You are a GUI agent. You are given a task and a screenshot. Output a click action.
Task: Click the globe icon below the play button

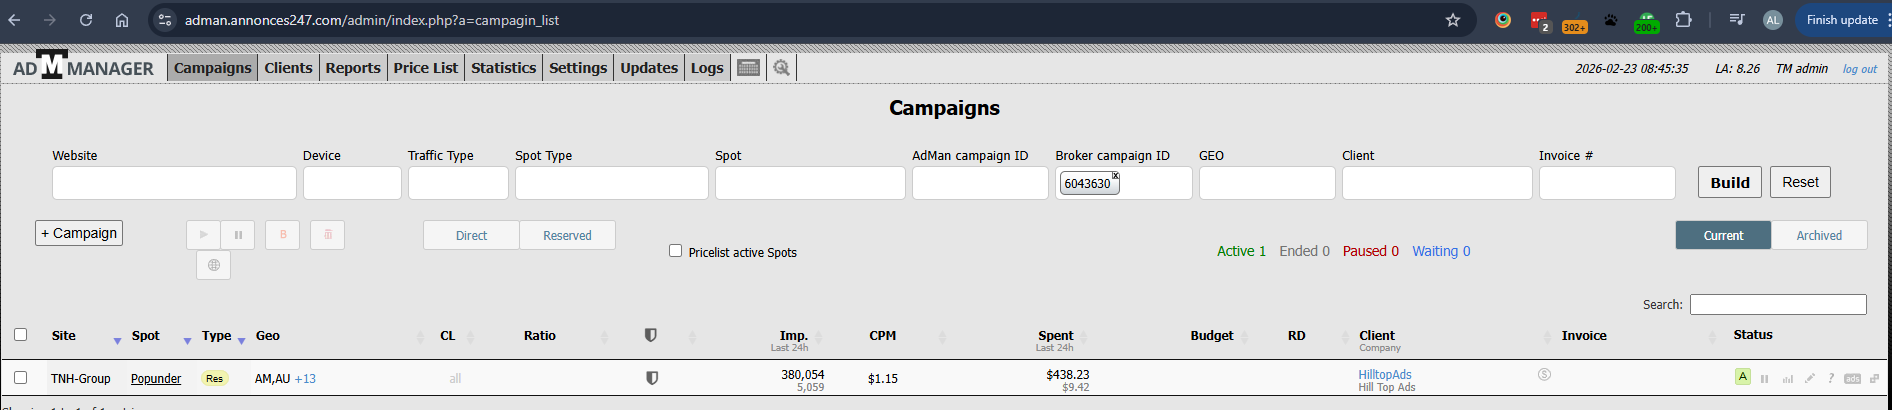(x=213, y=265)
